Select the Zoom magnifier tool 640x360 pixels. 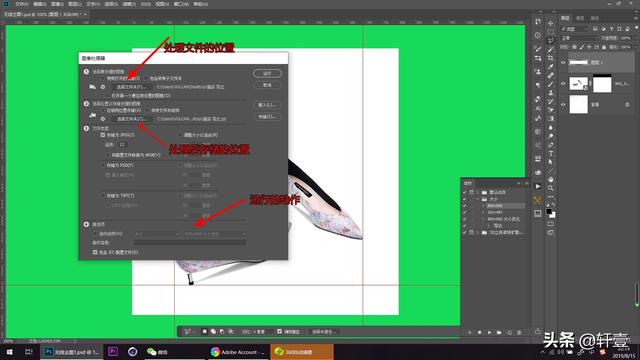coord(551,188)
